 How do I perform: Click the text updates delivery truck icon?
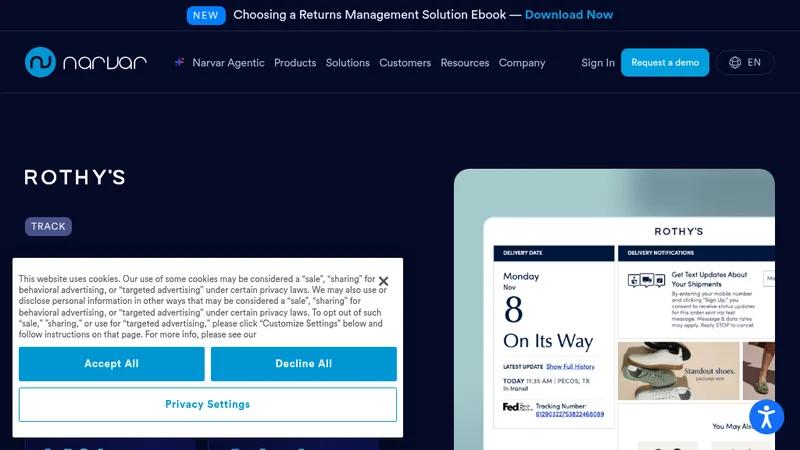(x=646, y=280)
